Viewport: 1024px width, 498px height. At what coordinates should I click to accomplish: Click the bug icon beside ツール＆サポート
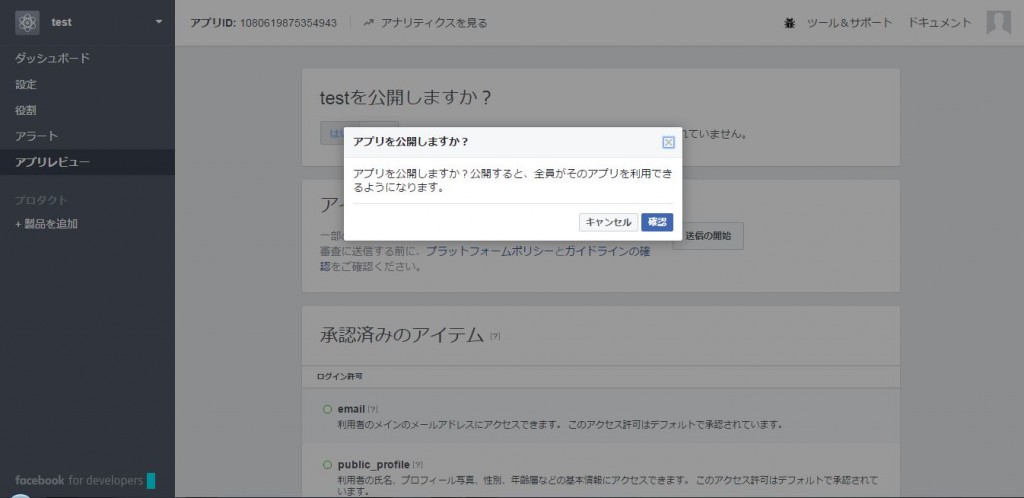(790, 23)
